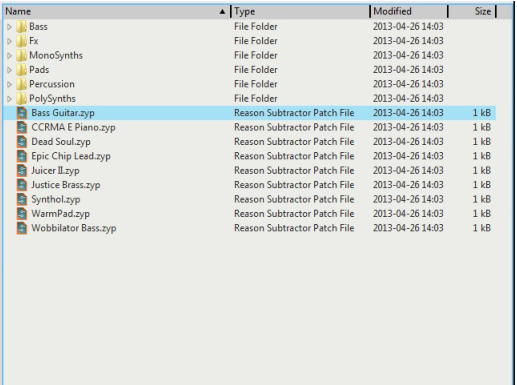Image resolution: width=517 pixels, height=385 pixels.
Task: Select the Fx folder name
Action: 34,41
